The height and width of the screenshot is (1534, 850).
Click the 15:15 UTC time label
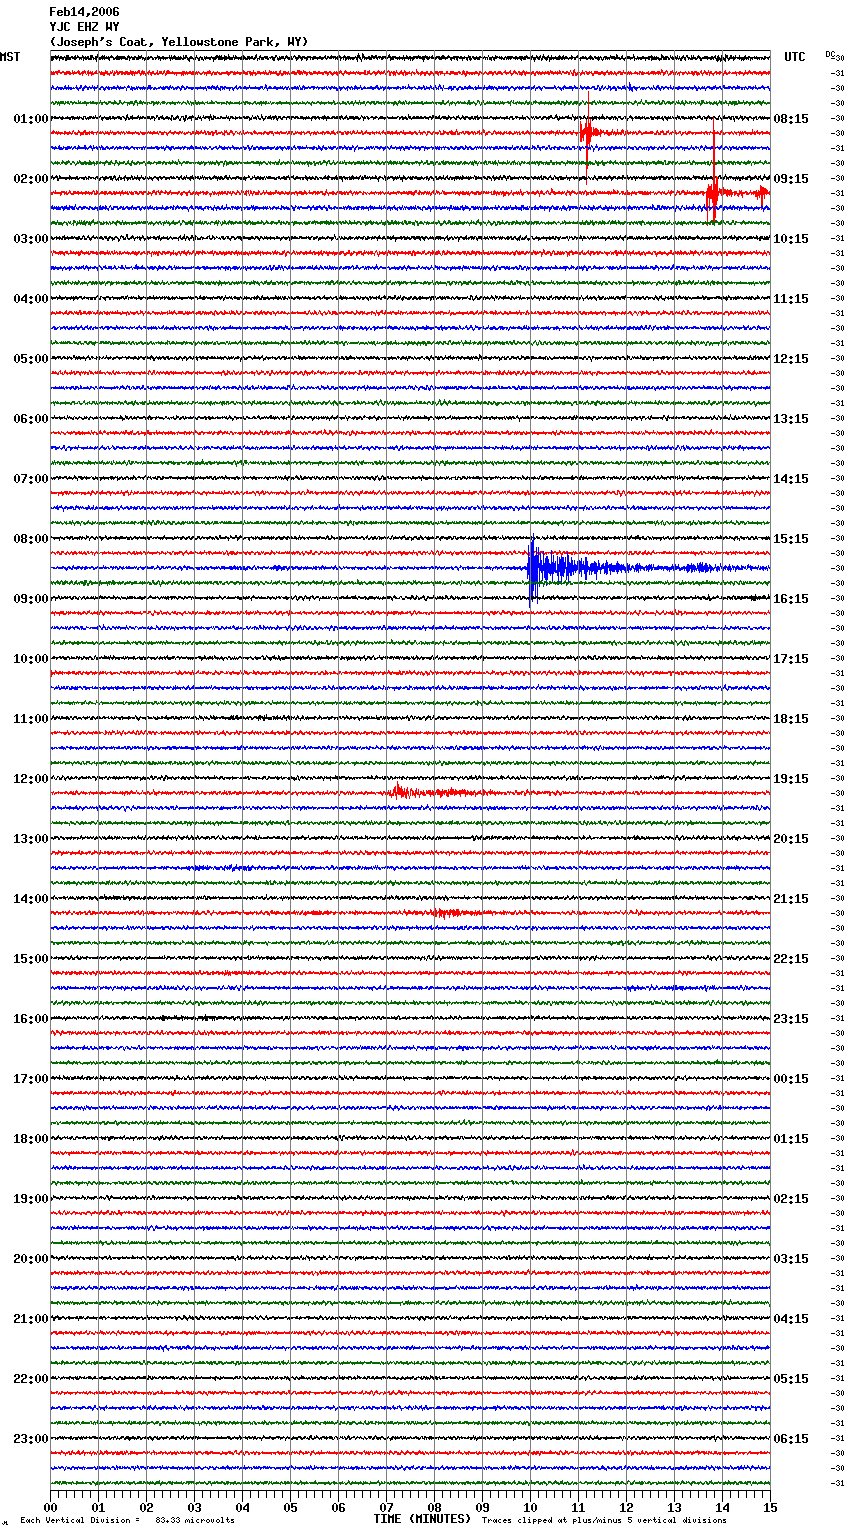click(791, 539)
